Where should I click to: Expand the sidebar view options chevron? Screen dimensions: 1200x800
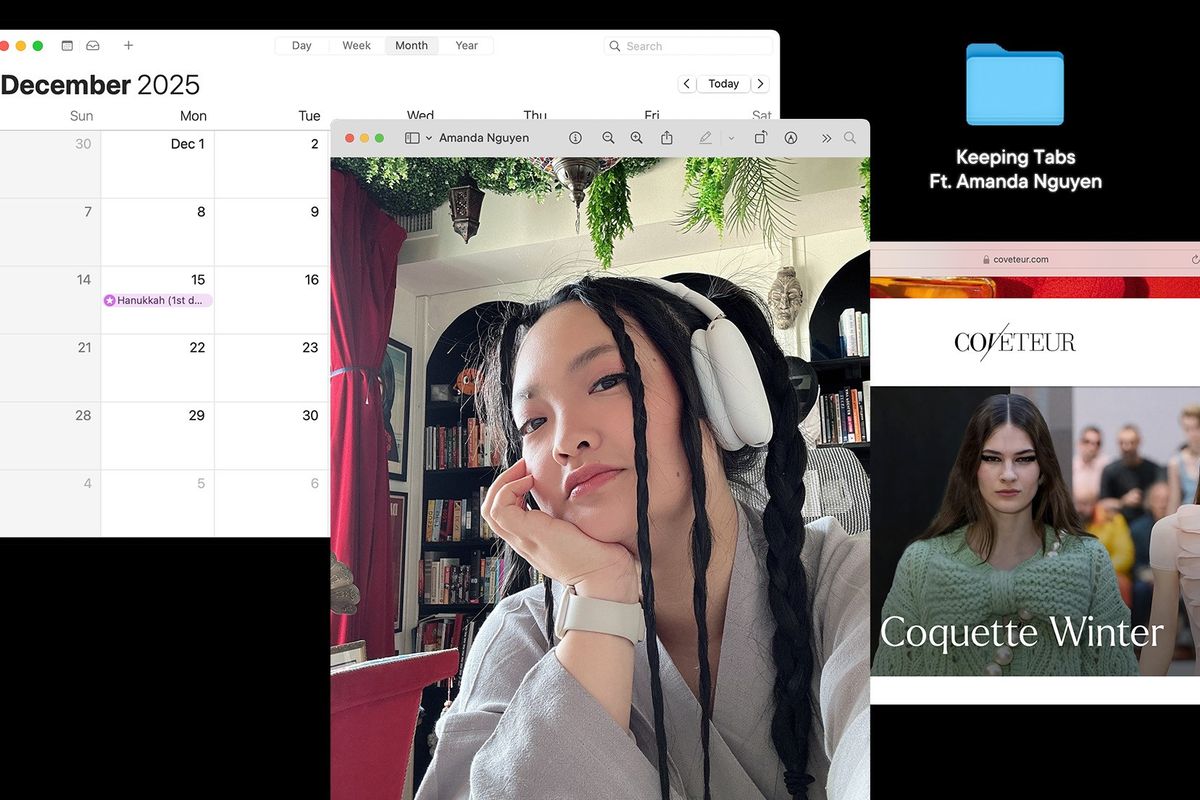pyautogui.click(x=427, y=138)
